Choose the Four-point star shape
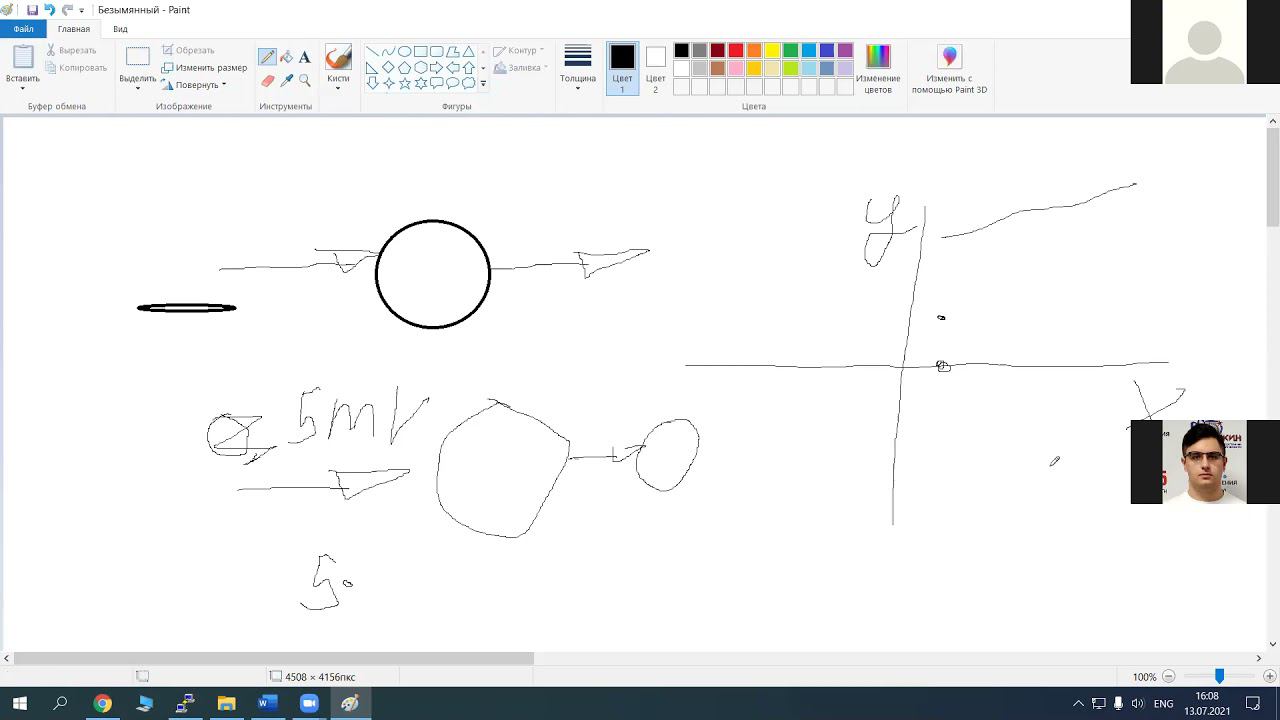Image resolution: width=1280 pixels, height=720 pixels. pyautogui.click(x=388, y=84)
